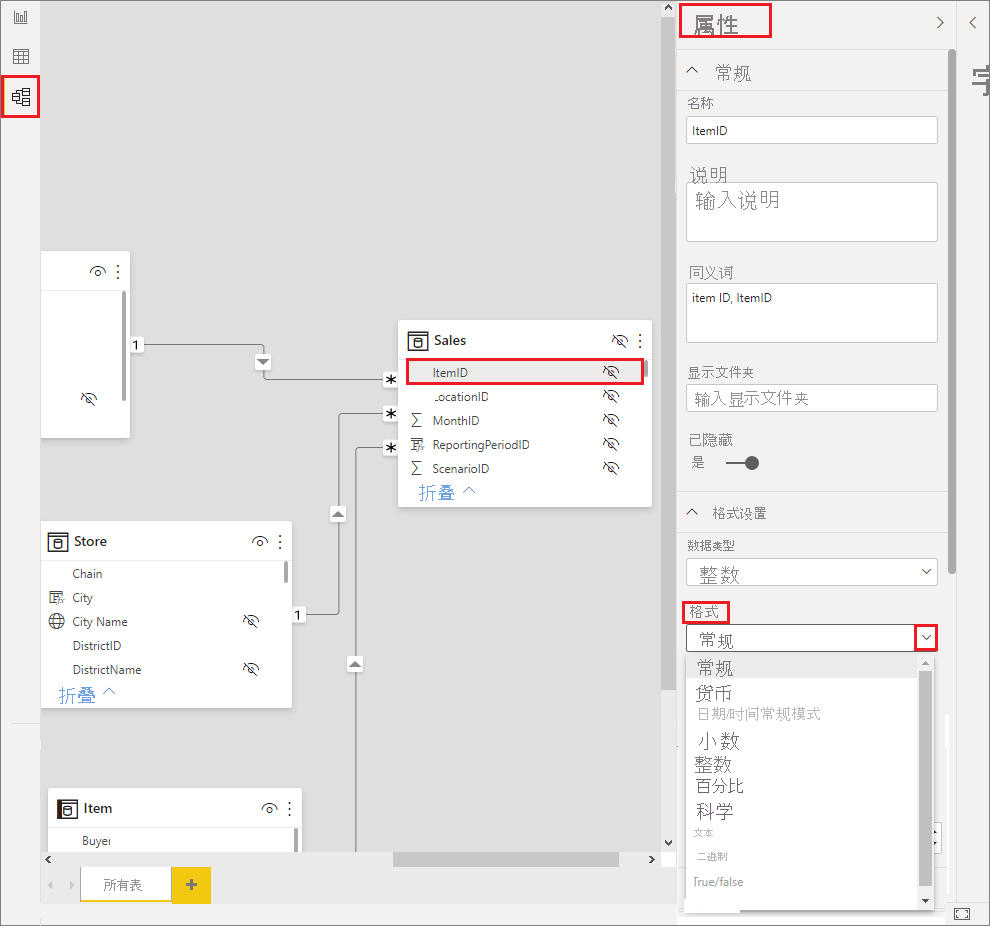Image resolution: width=990 pixels, height=926 pixels.
Task: Click calculated column icon beside ReportingPeriodID
Action: [417, 444]
